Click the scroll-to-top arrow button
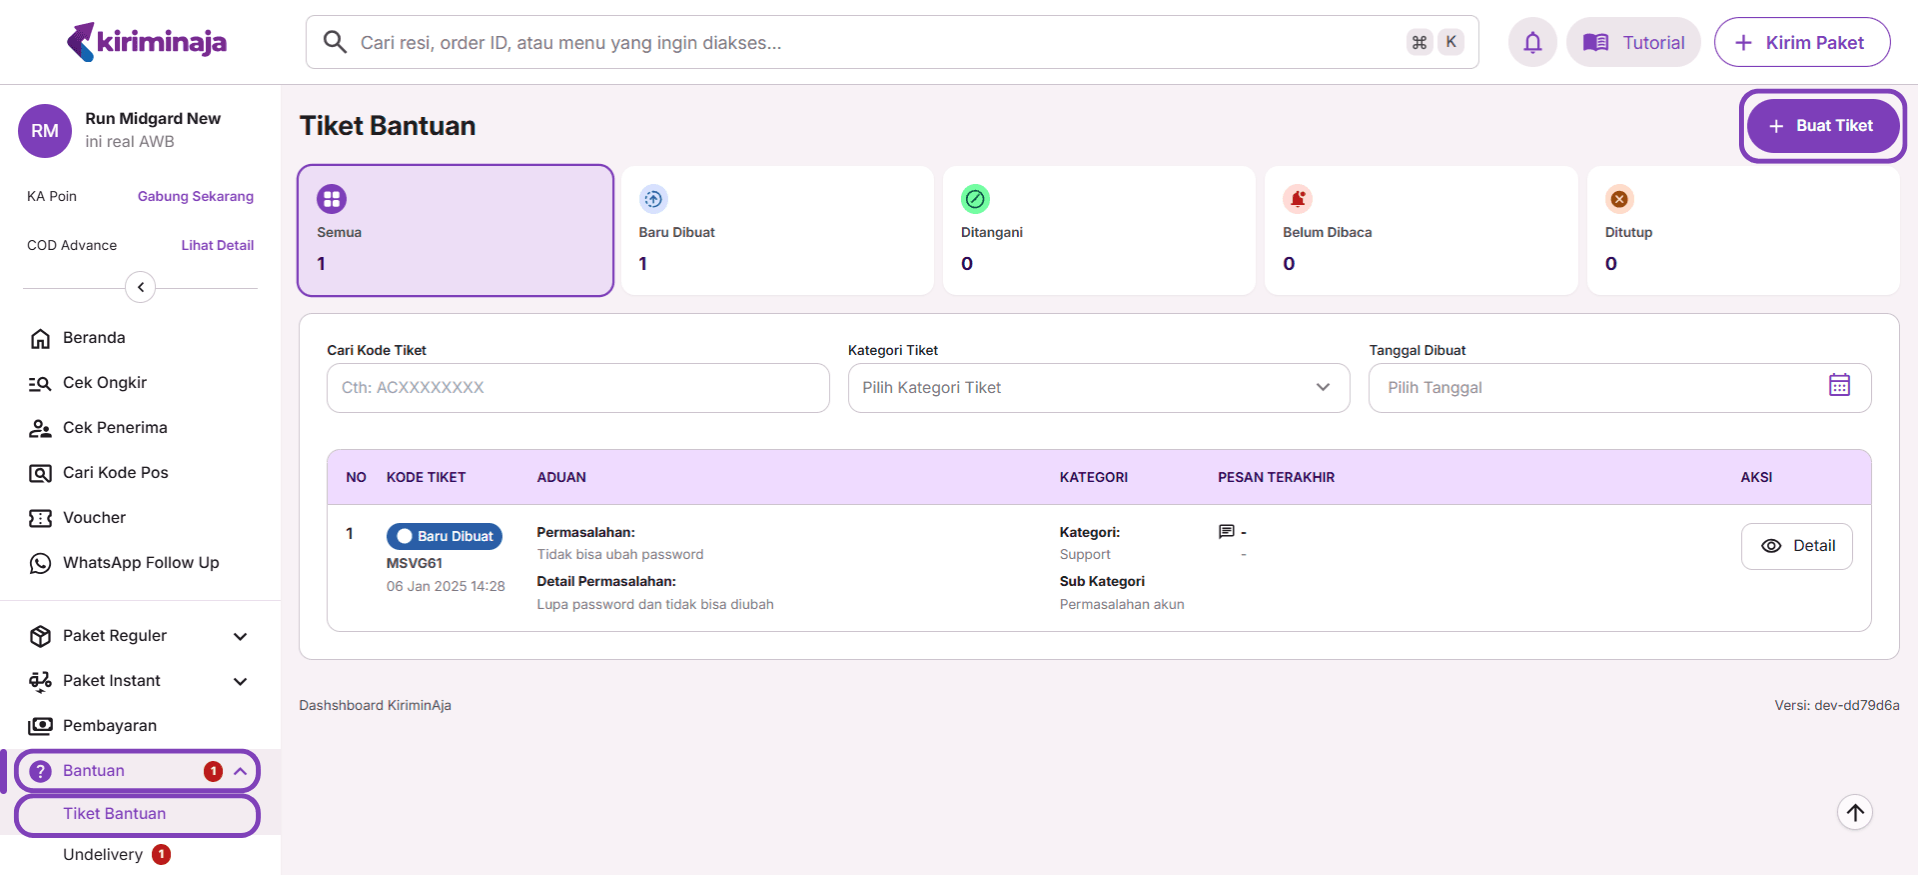The width and height of the screenshot is (1920, 875). point(1855,812)
